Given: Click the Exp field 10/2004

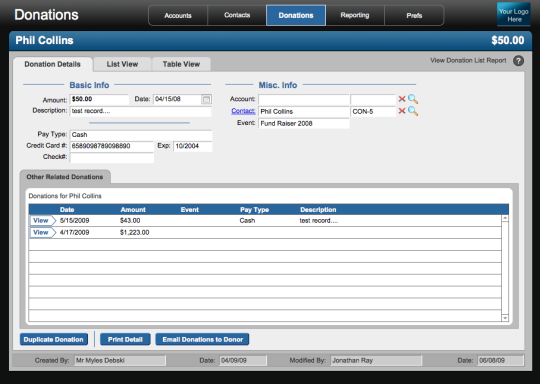Looking at the screenshot, I should [193, 146].
